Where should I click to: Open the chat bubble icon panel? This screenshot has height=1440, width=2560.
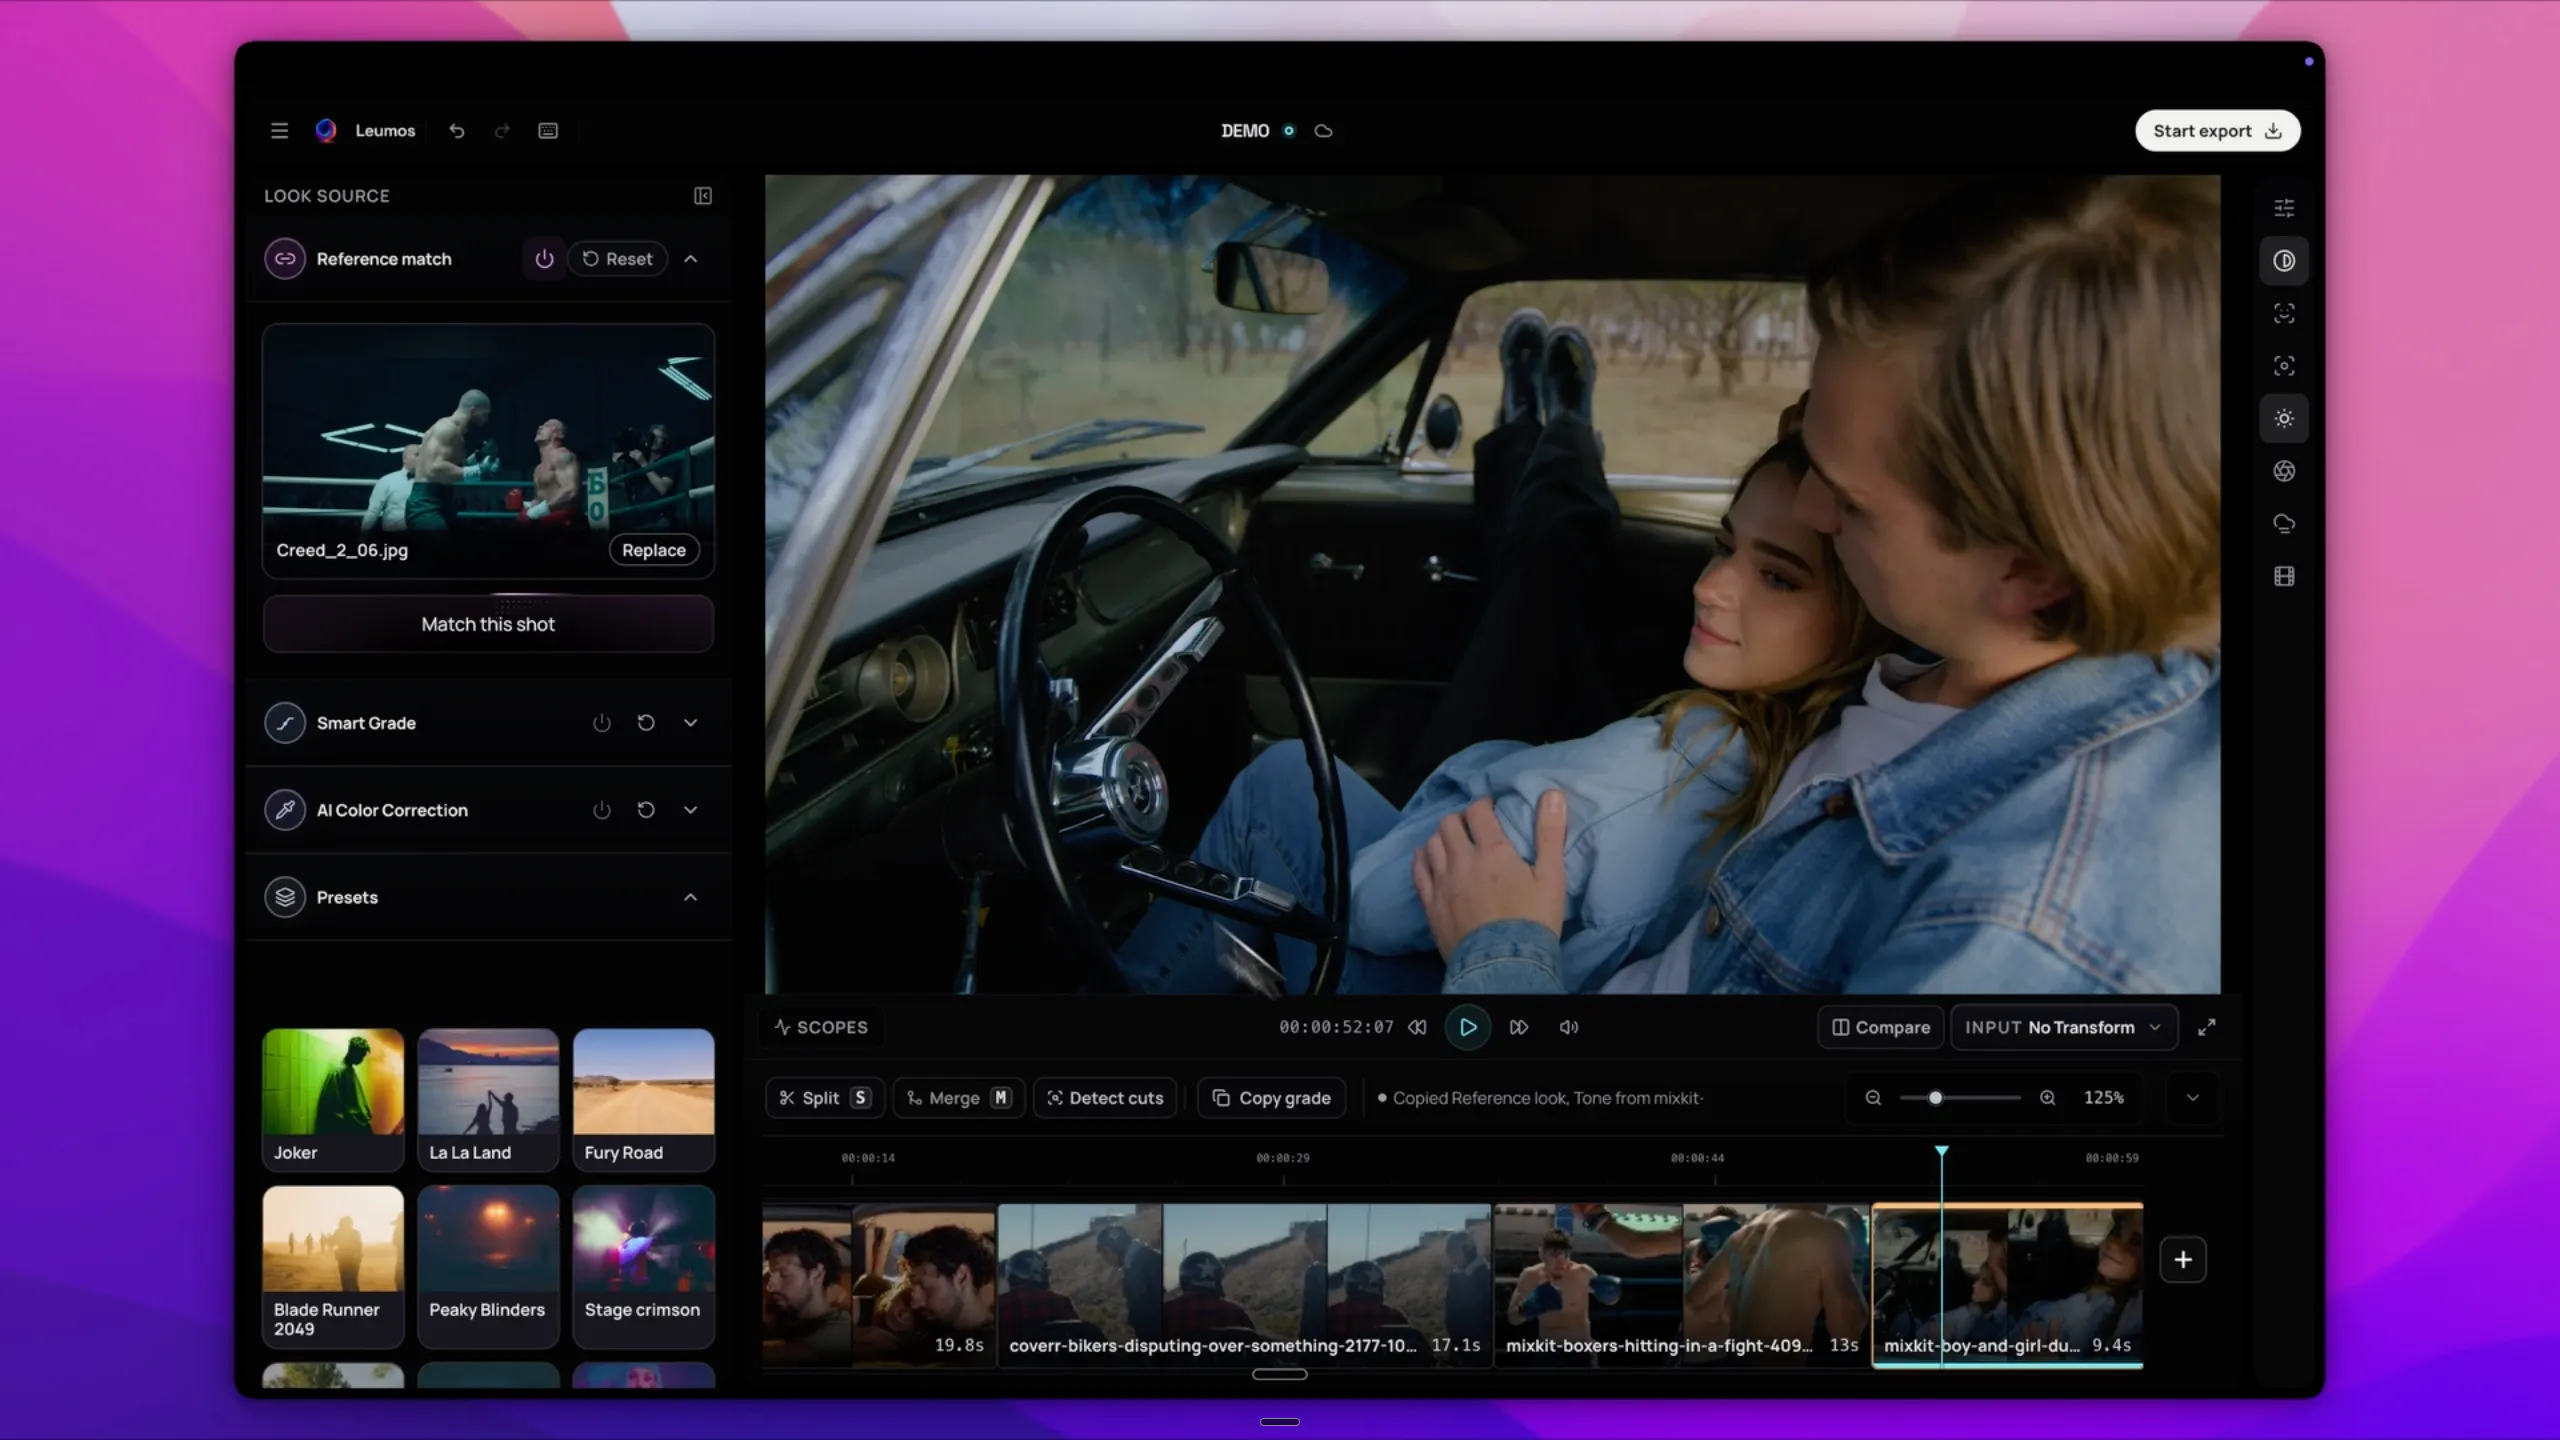point(2284,524)
